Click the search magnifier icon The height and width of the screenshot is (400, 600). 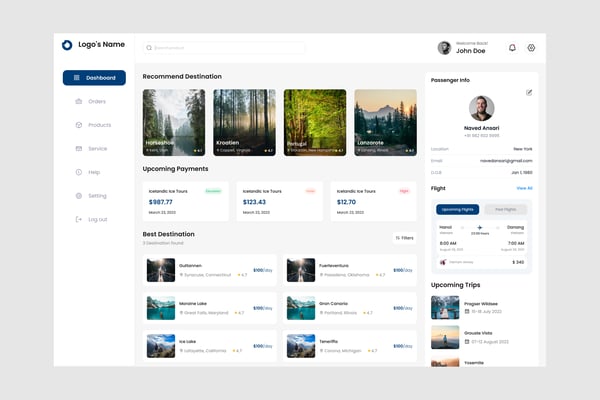[149, 48]
